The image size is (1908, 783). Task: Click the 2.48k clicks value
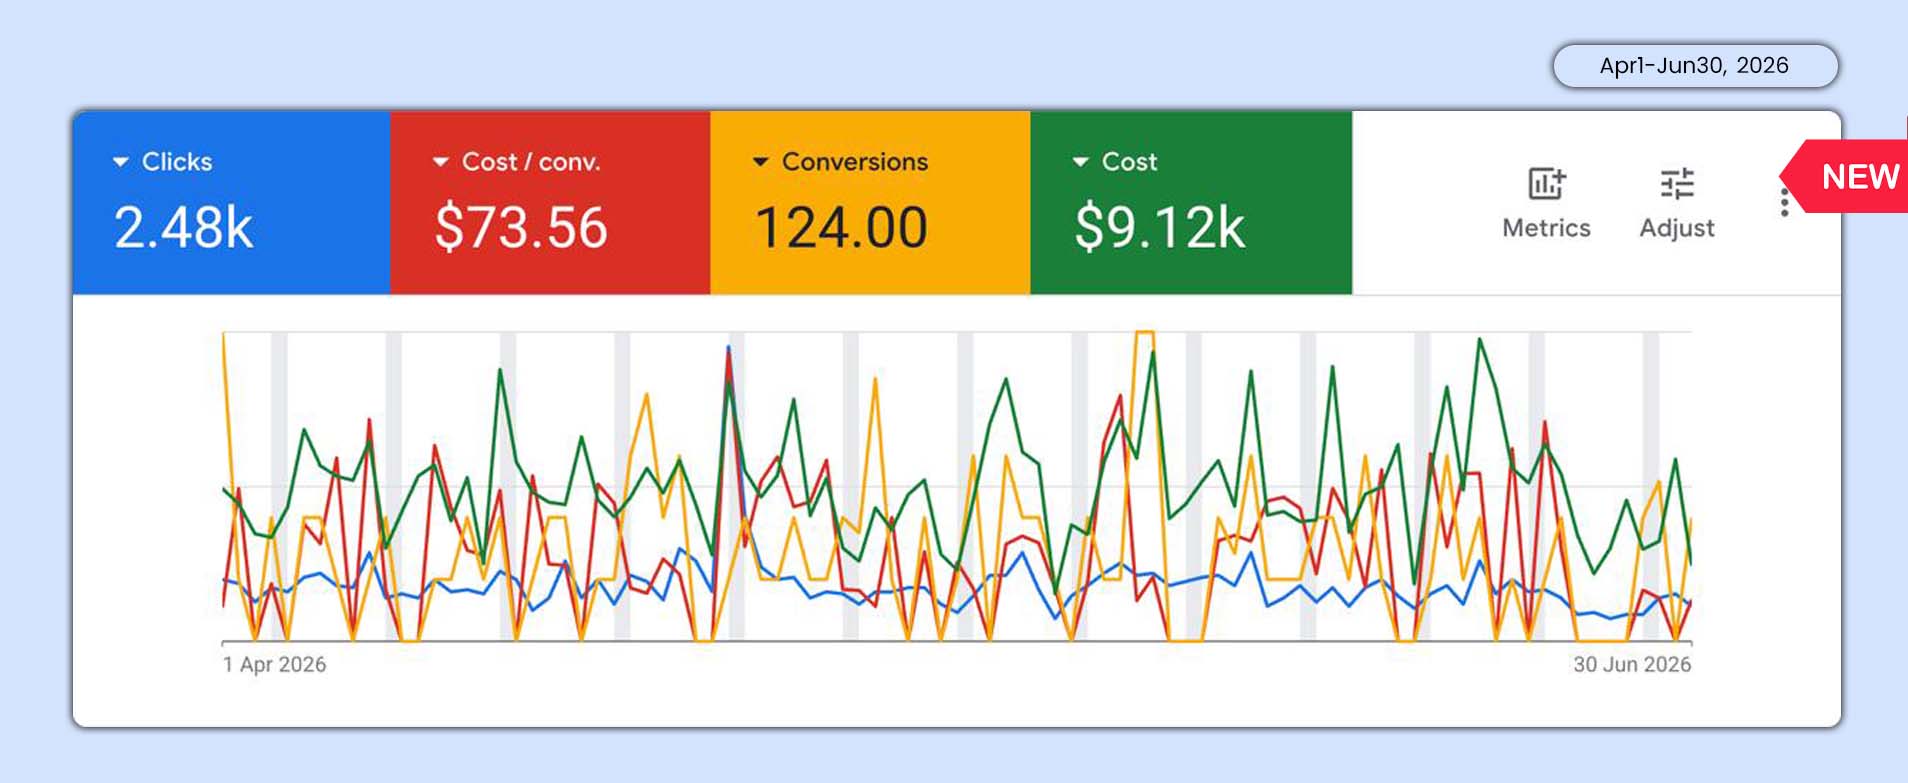point(184,227)
